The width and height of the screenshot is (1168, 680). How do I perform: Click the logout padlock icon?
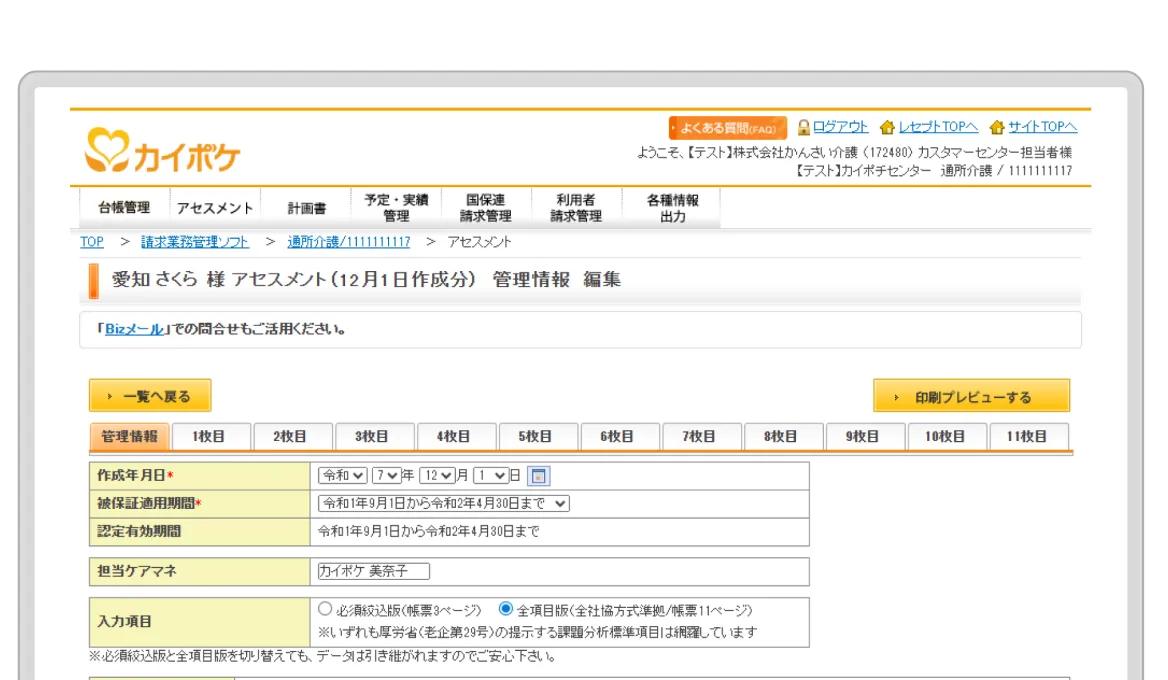click(x=803, y=127)
